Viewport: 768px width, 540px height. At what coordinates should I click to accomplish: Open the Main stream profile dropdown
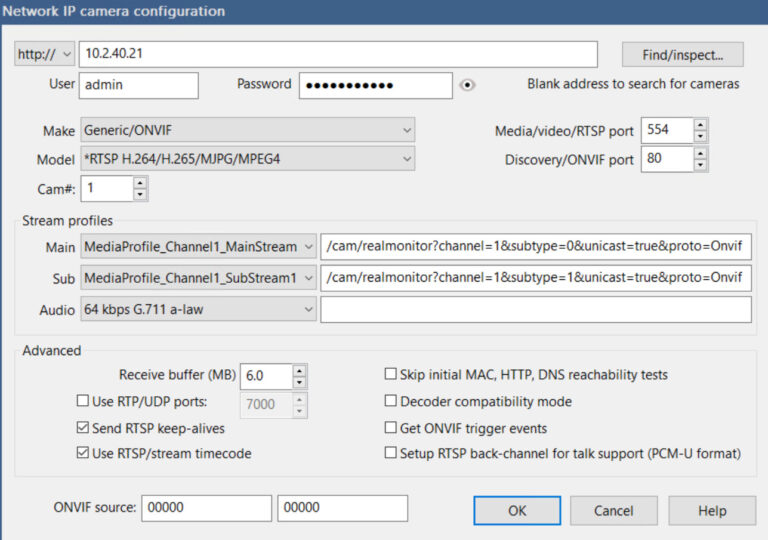coord(198,246)
